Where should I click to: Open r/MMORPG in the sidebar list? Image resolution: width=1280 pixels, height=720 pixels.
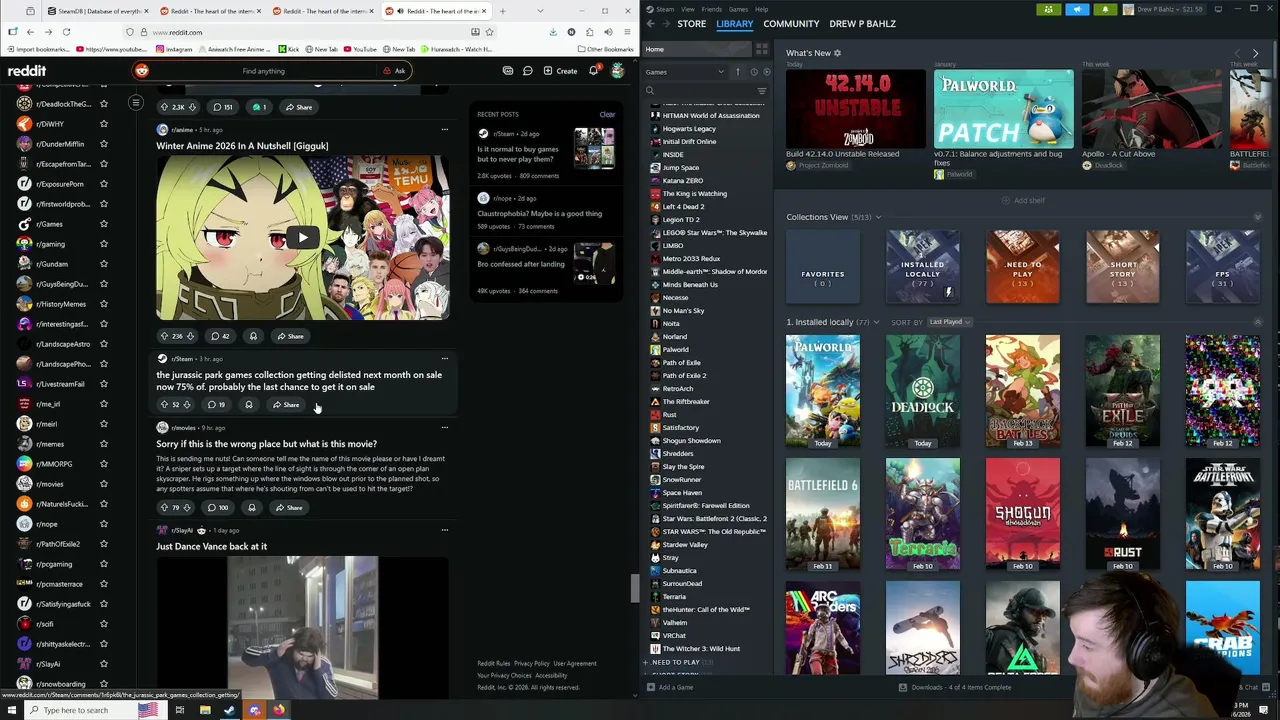click(x=54, y=464)
